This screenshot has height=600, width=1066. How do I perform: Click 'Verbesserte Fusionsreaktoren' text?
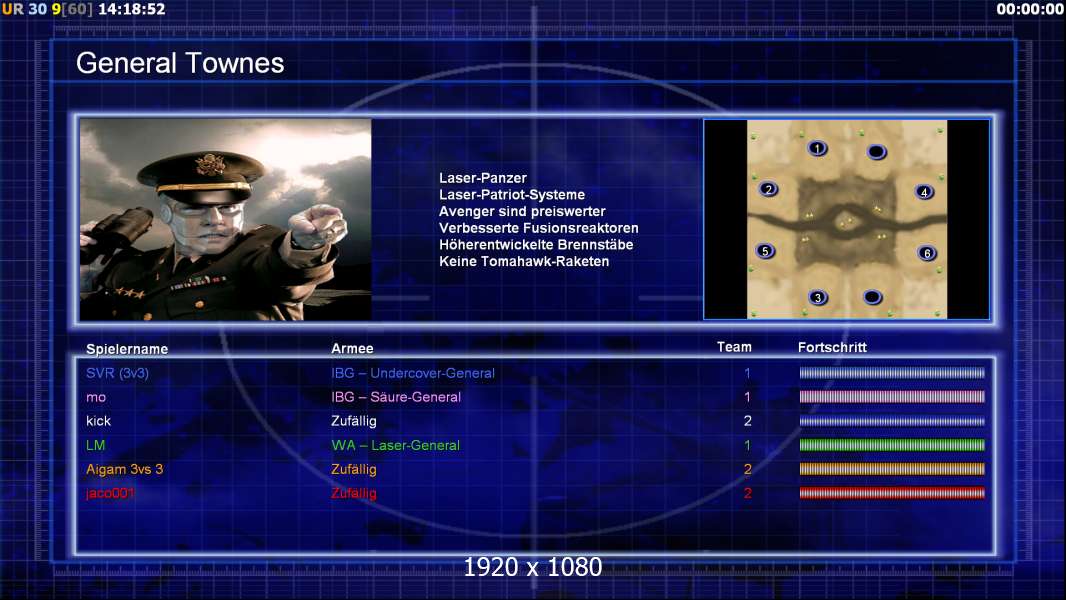pyautogui.click(x=538, y=228)
